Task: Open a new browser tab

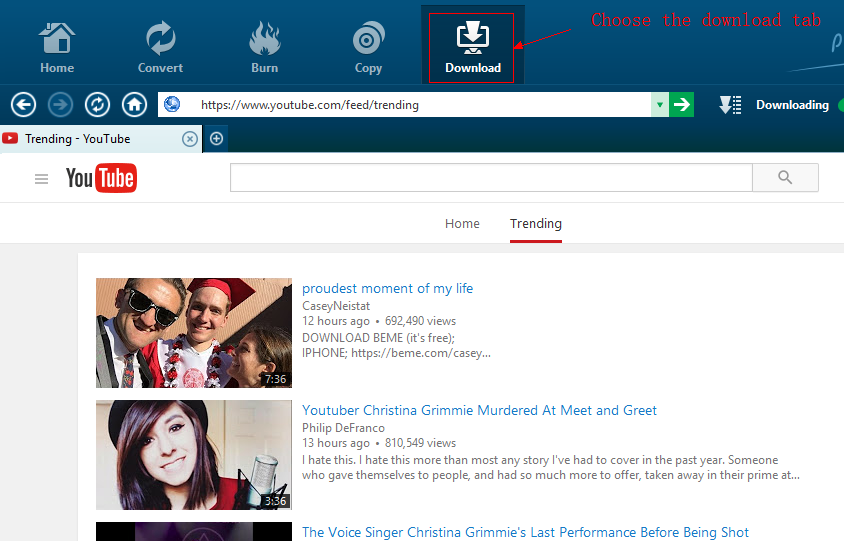Action: tap(216, 139)
